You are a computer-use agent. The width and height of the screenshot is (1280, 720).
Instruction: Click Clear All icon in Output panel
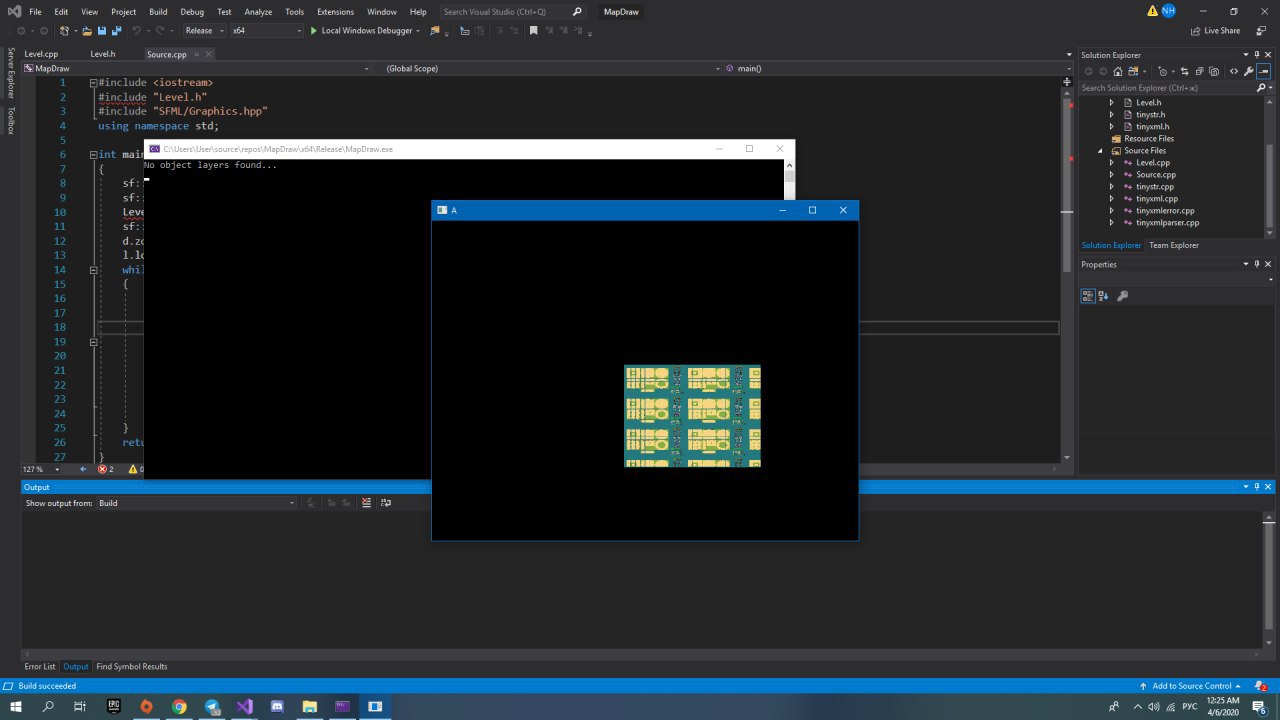click(366, 503)
